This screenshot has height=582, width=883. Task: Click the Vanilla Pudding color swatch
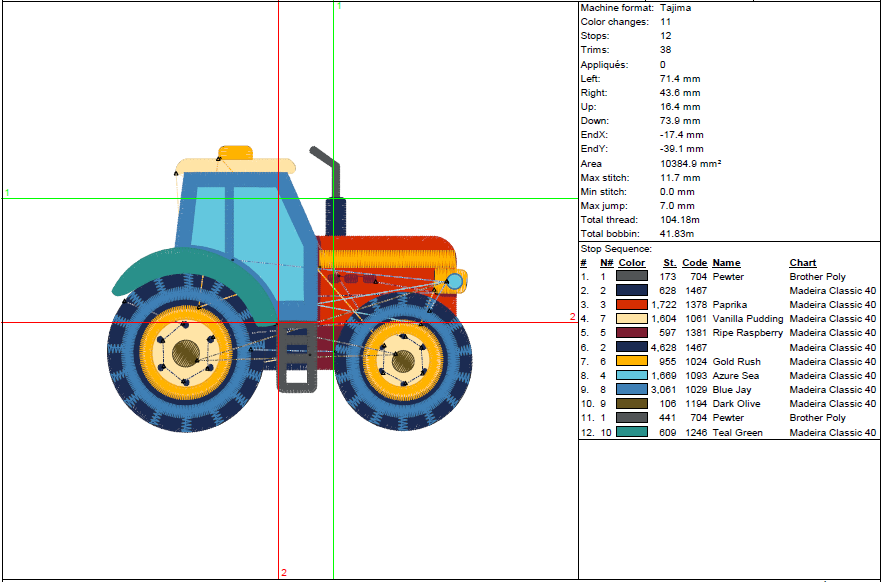point(632,318)
